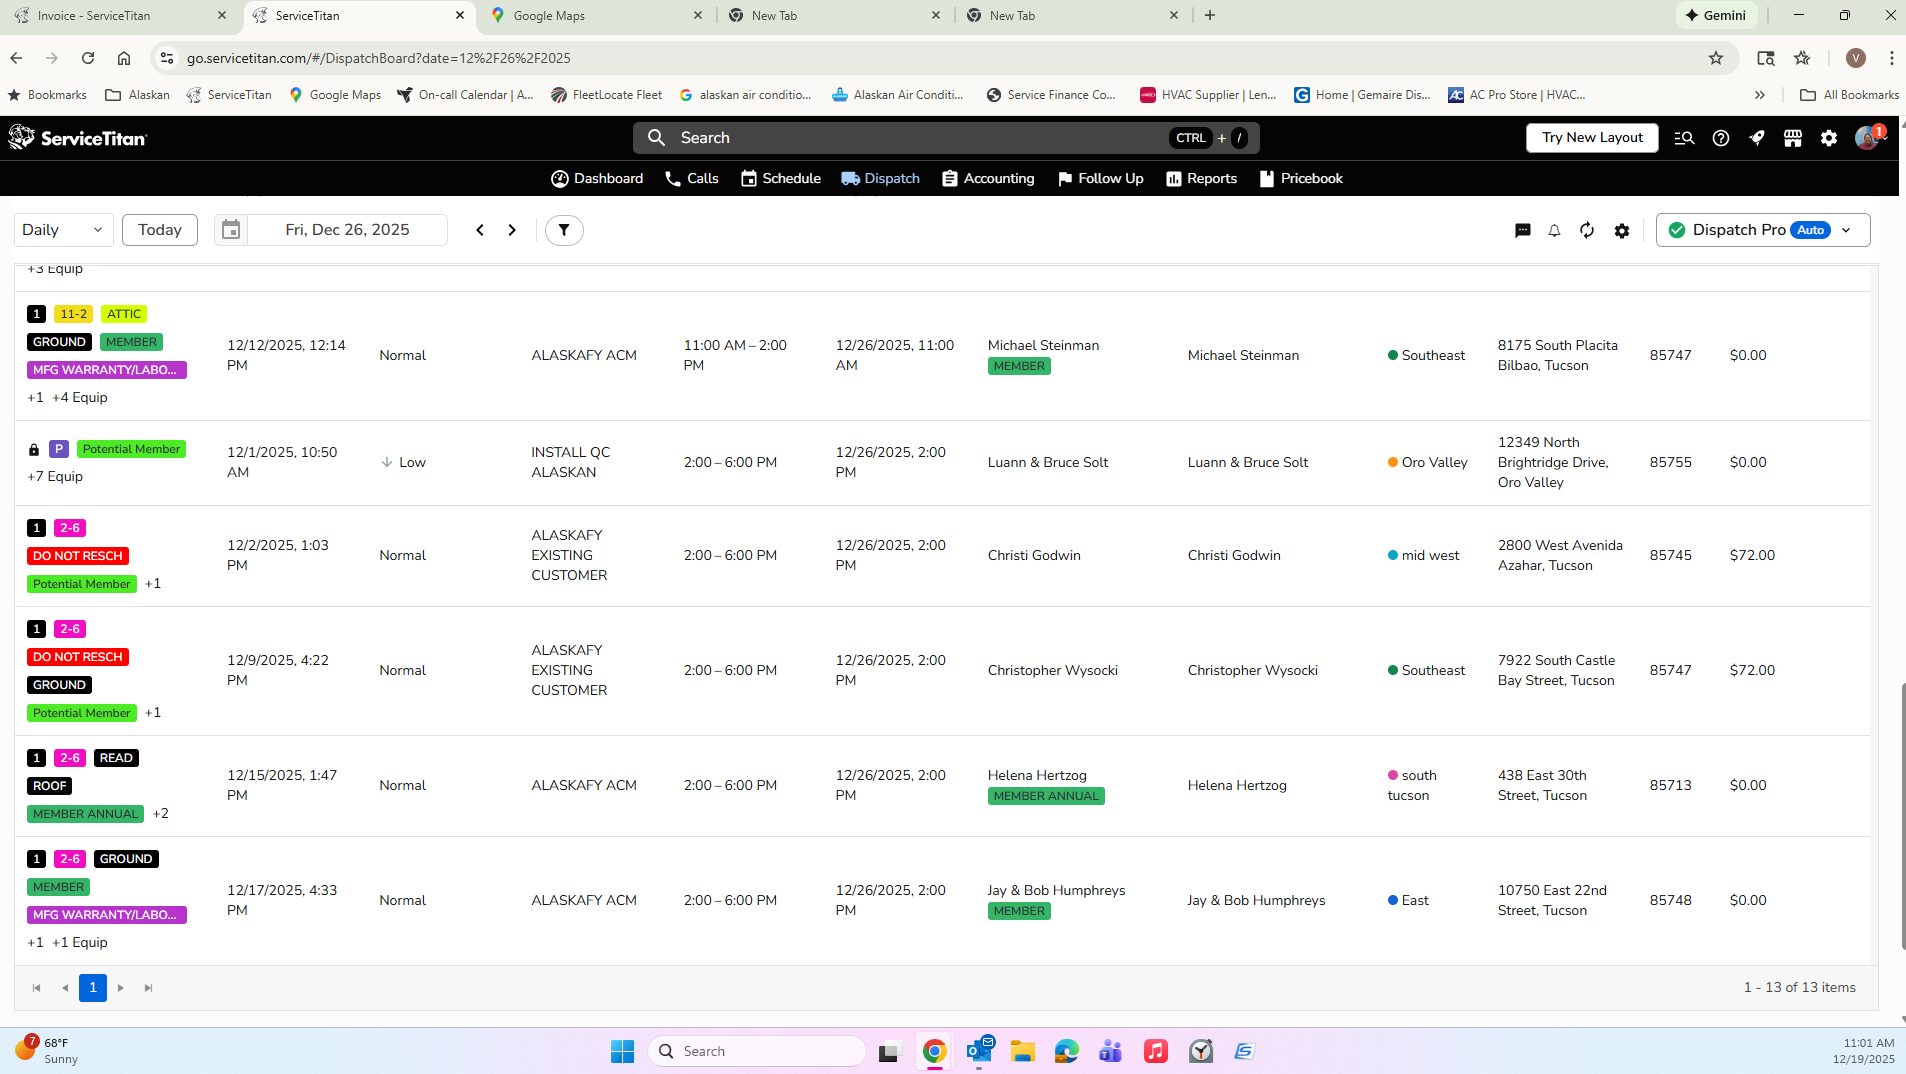This screenshot has height=1074, width=1906.
Task: Click the ServiceTitan search field
Action: coord(946,138)
